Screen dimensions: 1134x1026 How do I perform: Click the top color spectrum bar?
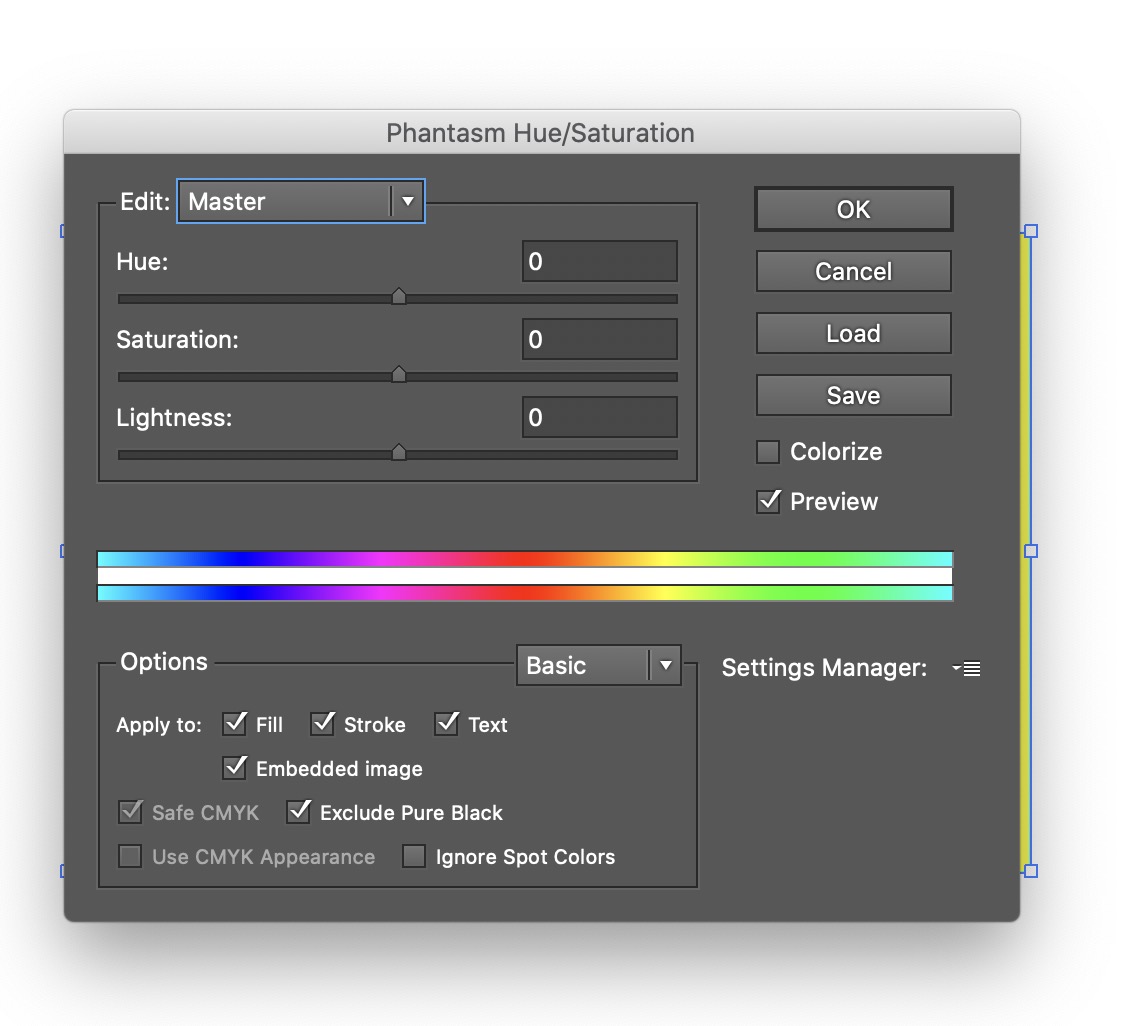[x=525, y=559]
